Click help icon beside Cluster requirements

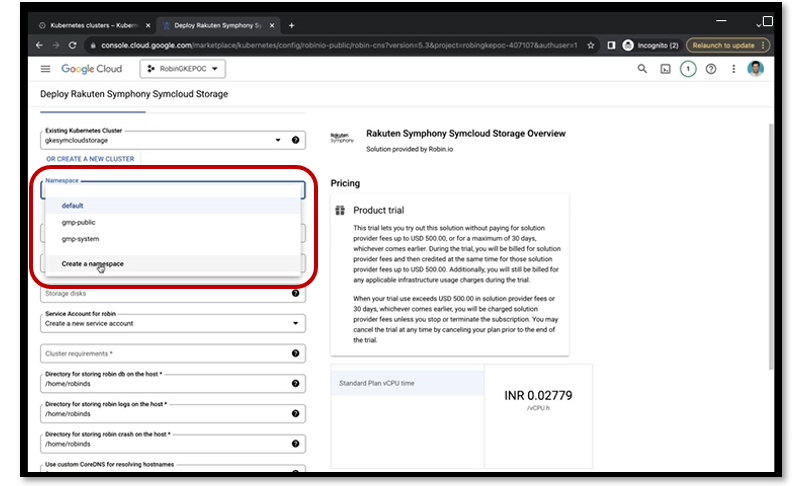[295, 353]
